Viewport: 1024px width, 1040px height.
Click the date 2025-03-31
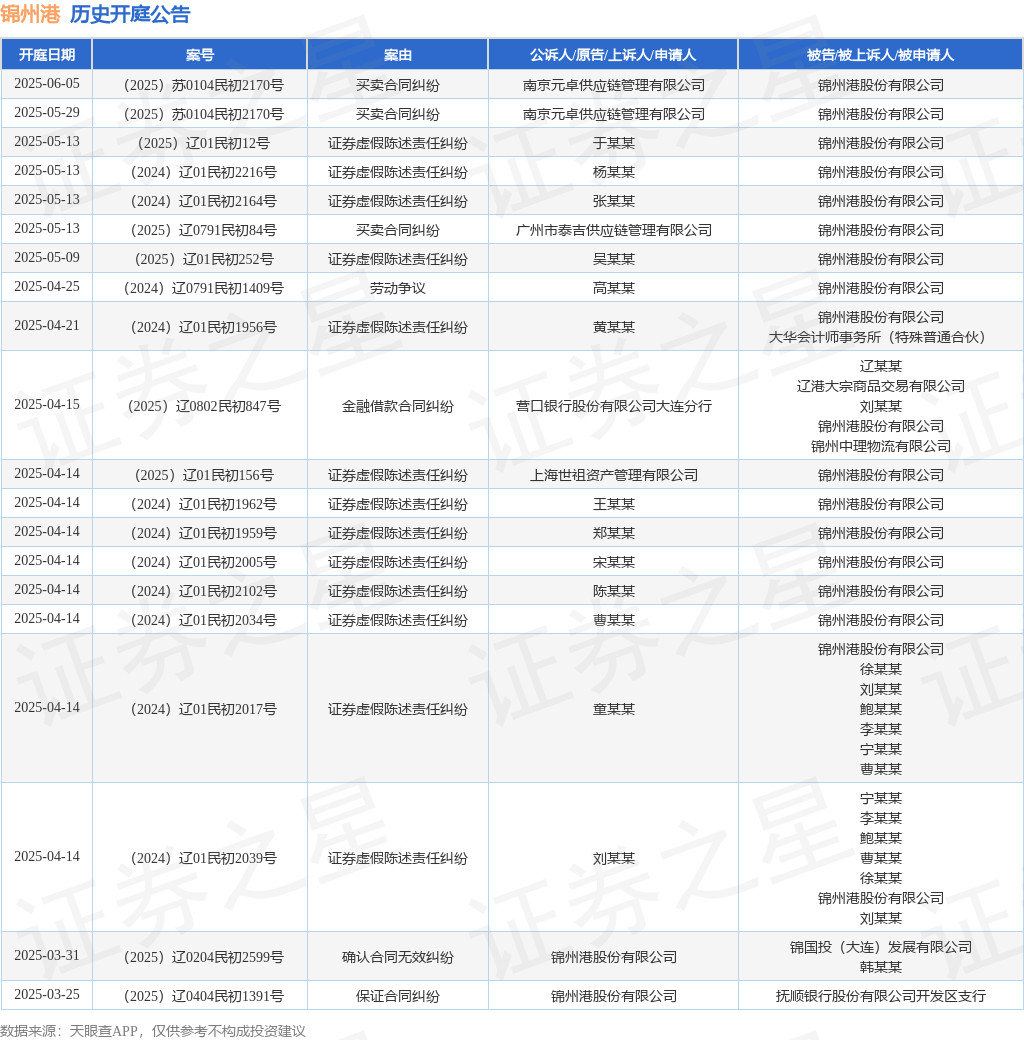tap(46, 956)
